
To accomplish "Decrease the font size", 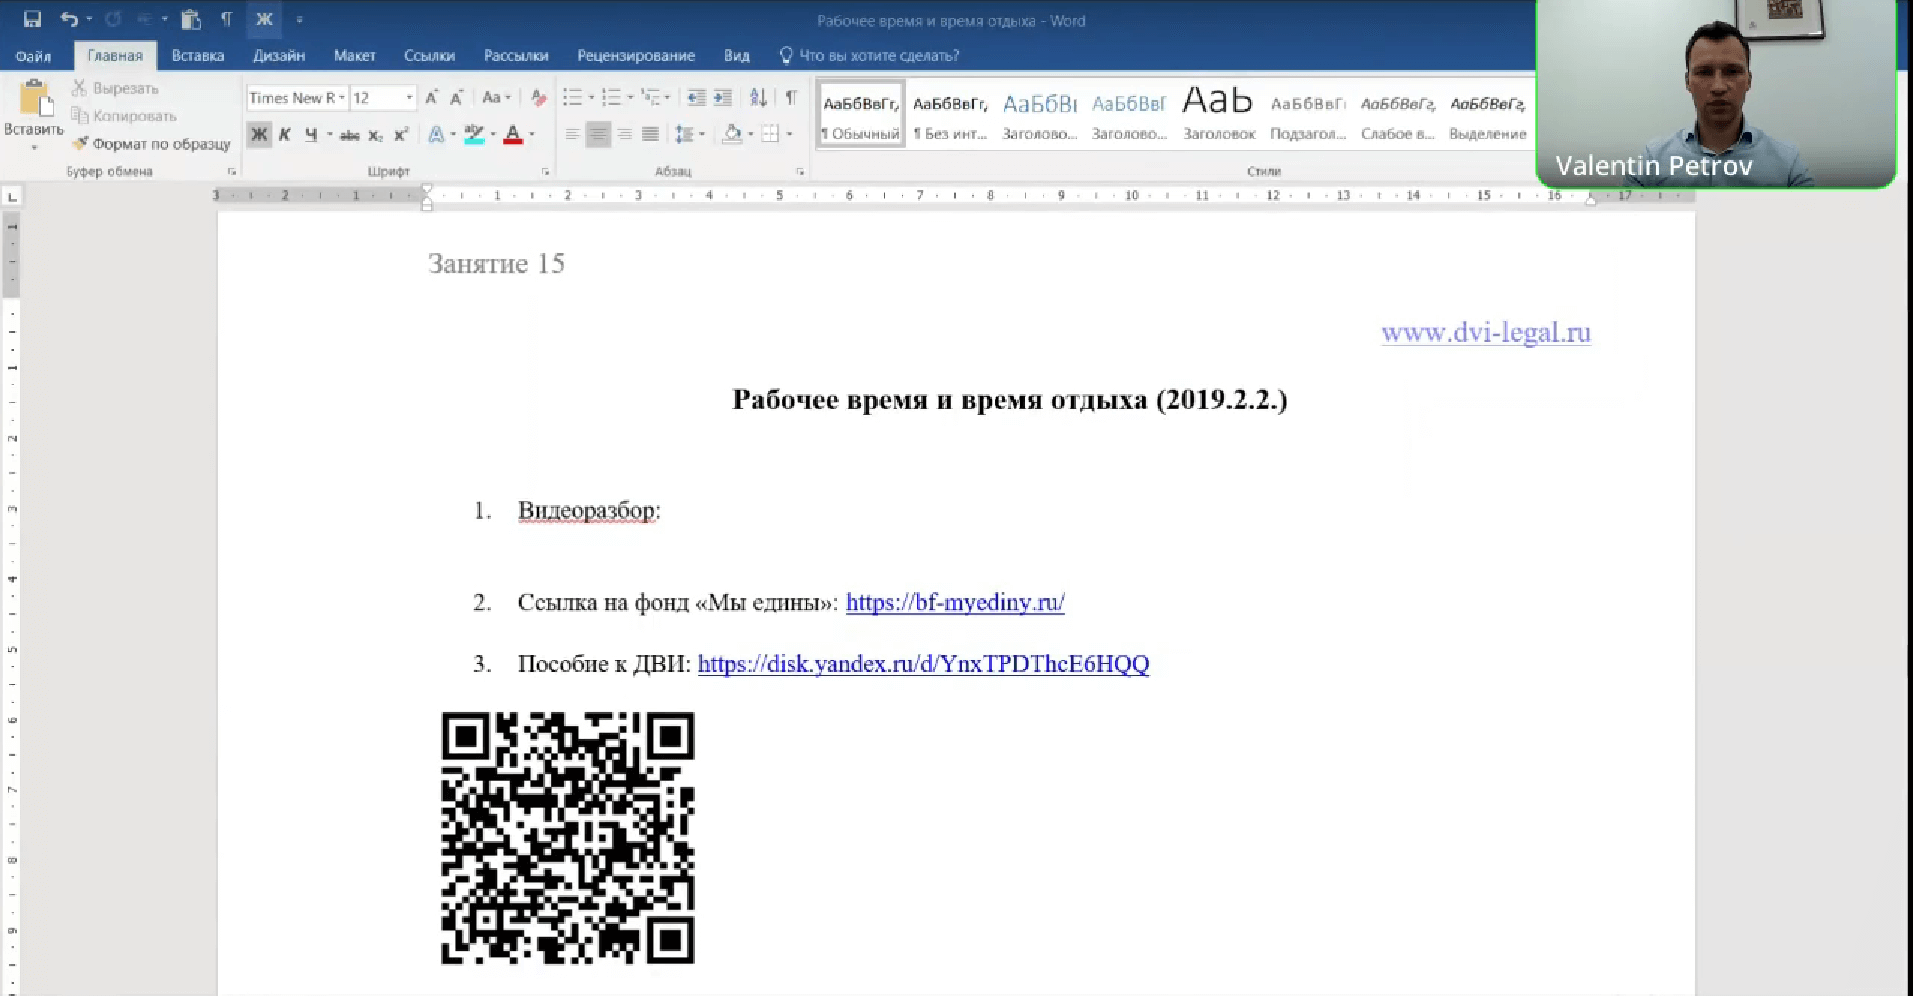I will coord(456,98).
